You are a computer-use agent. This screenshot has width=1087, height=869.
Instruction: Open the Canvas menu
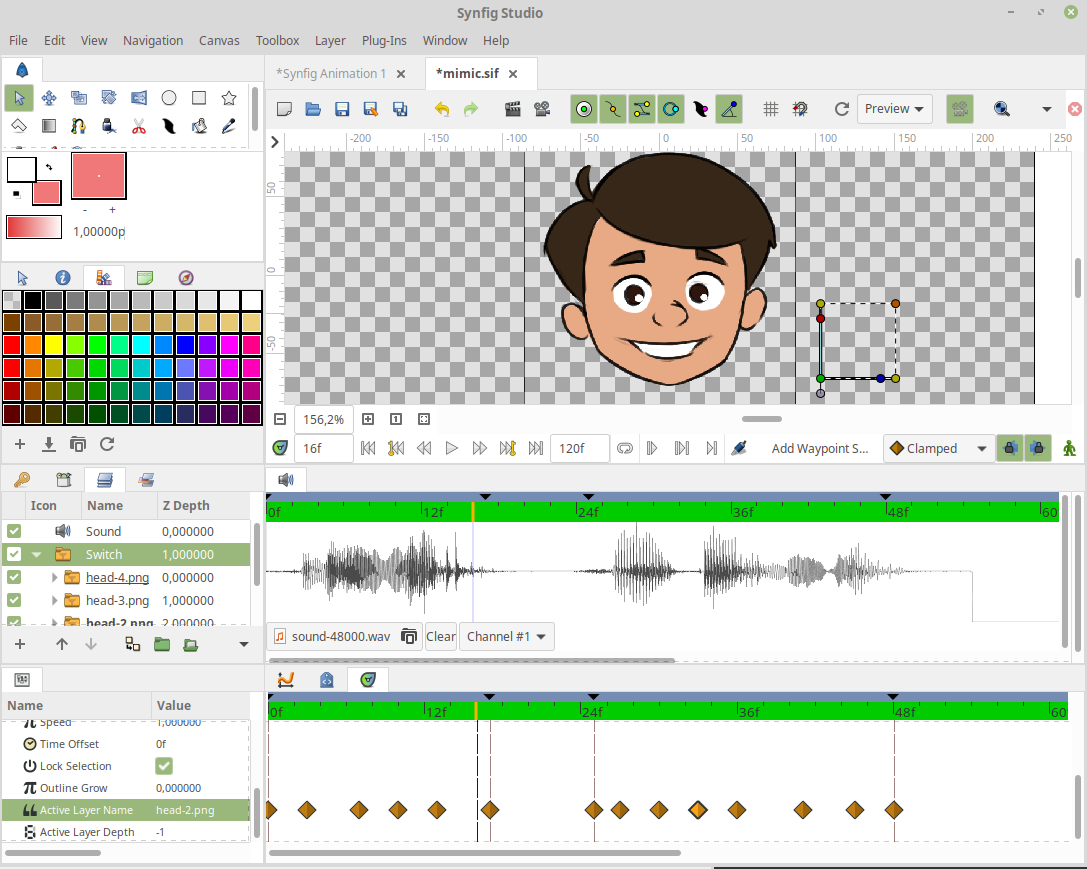(x=219, y=40)
